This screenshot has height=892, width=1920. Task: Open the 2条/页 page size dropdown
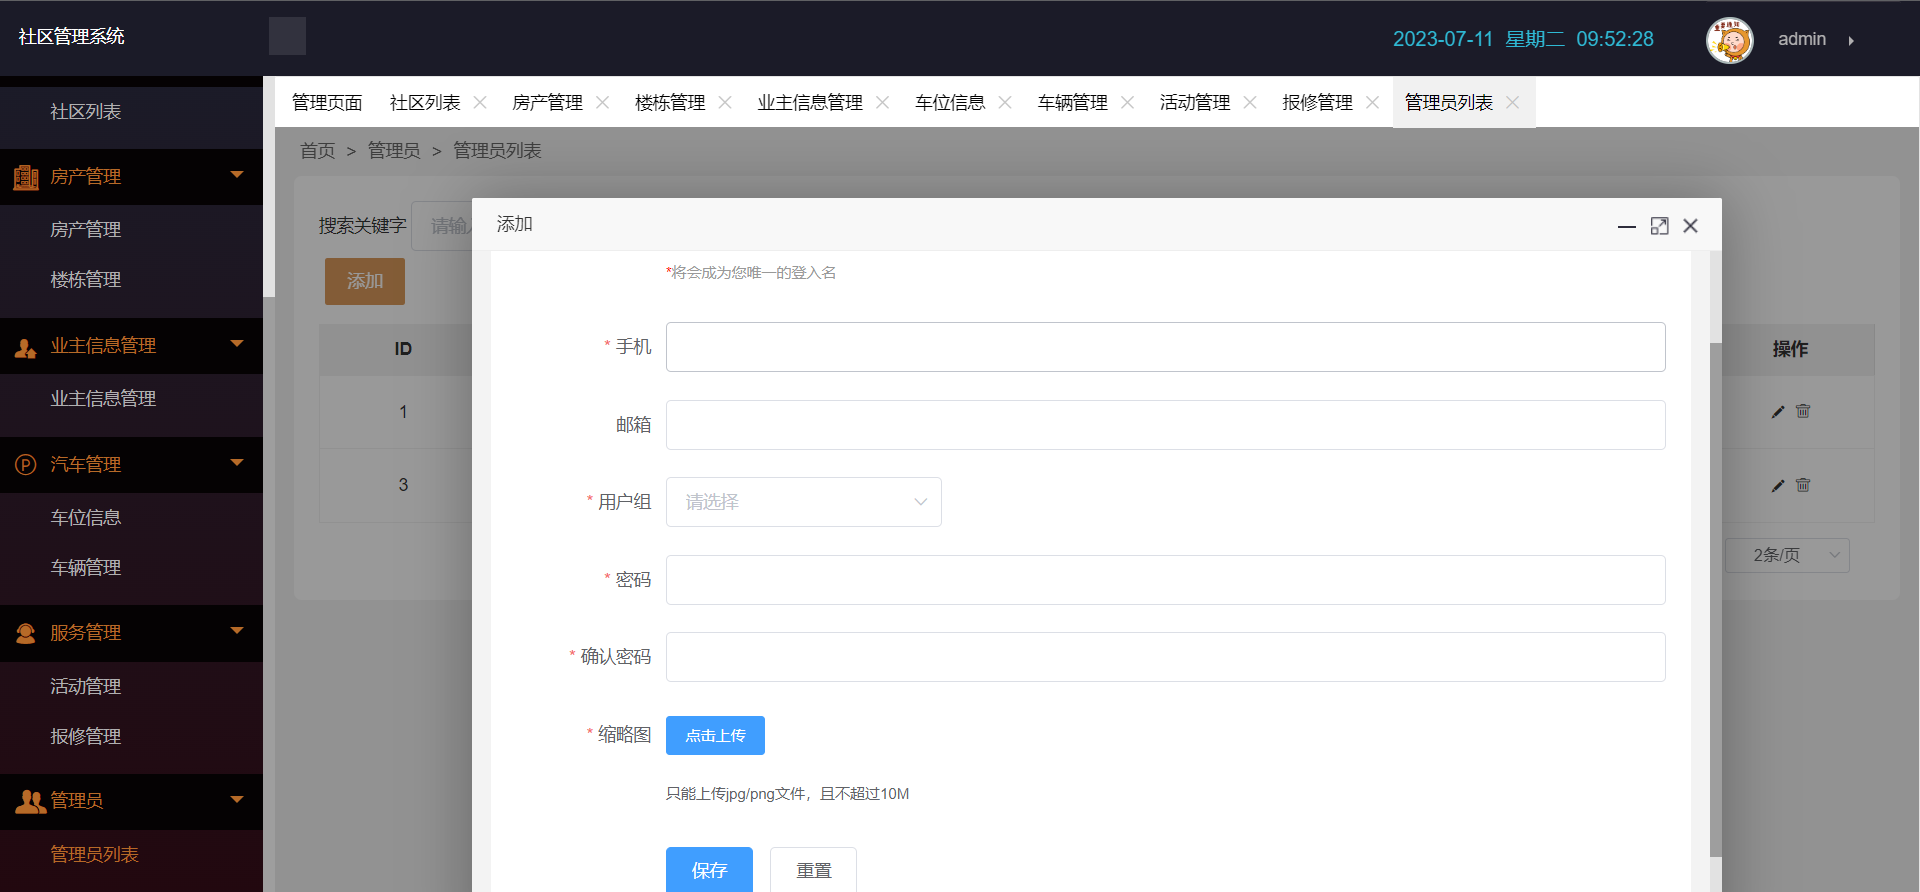(1787, 555)
